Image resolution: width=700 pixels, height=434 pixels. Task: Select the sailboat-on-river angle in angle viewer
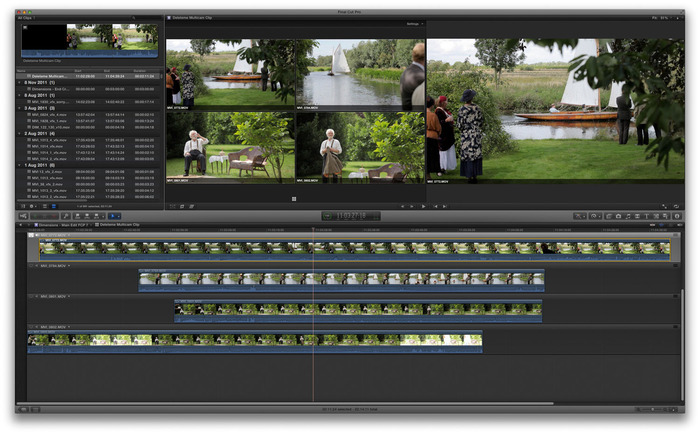pyautogui.click(x=360, y=73)
